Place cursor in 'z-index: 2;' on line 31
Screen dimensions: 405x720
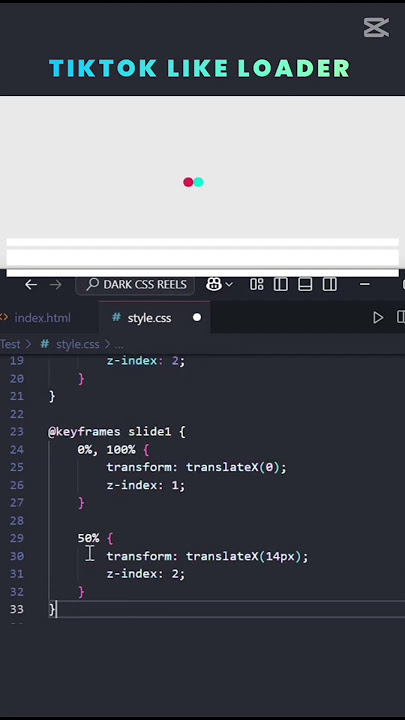[x=146, y=574]
